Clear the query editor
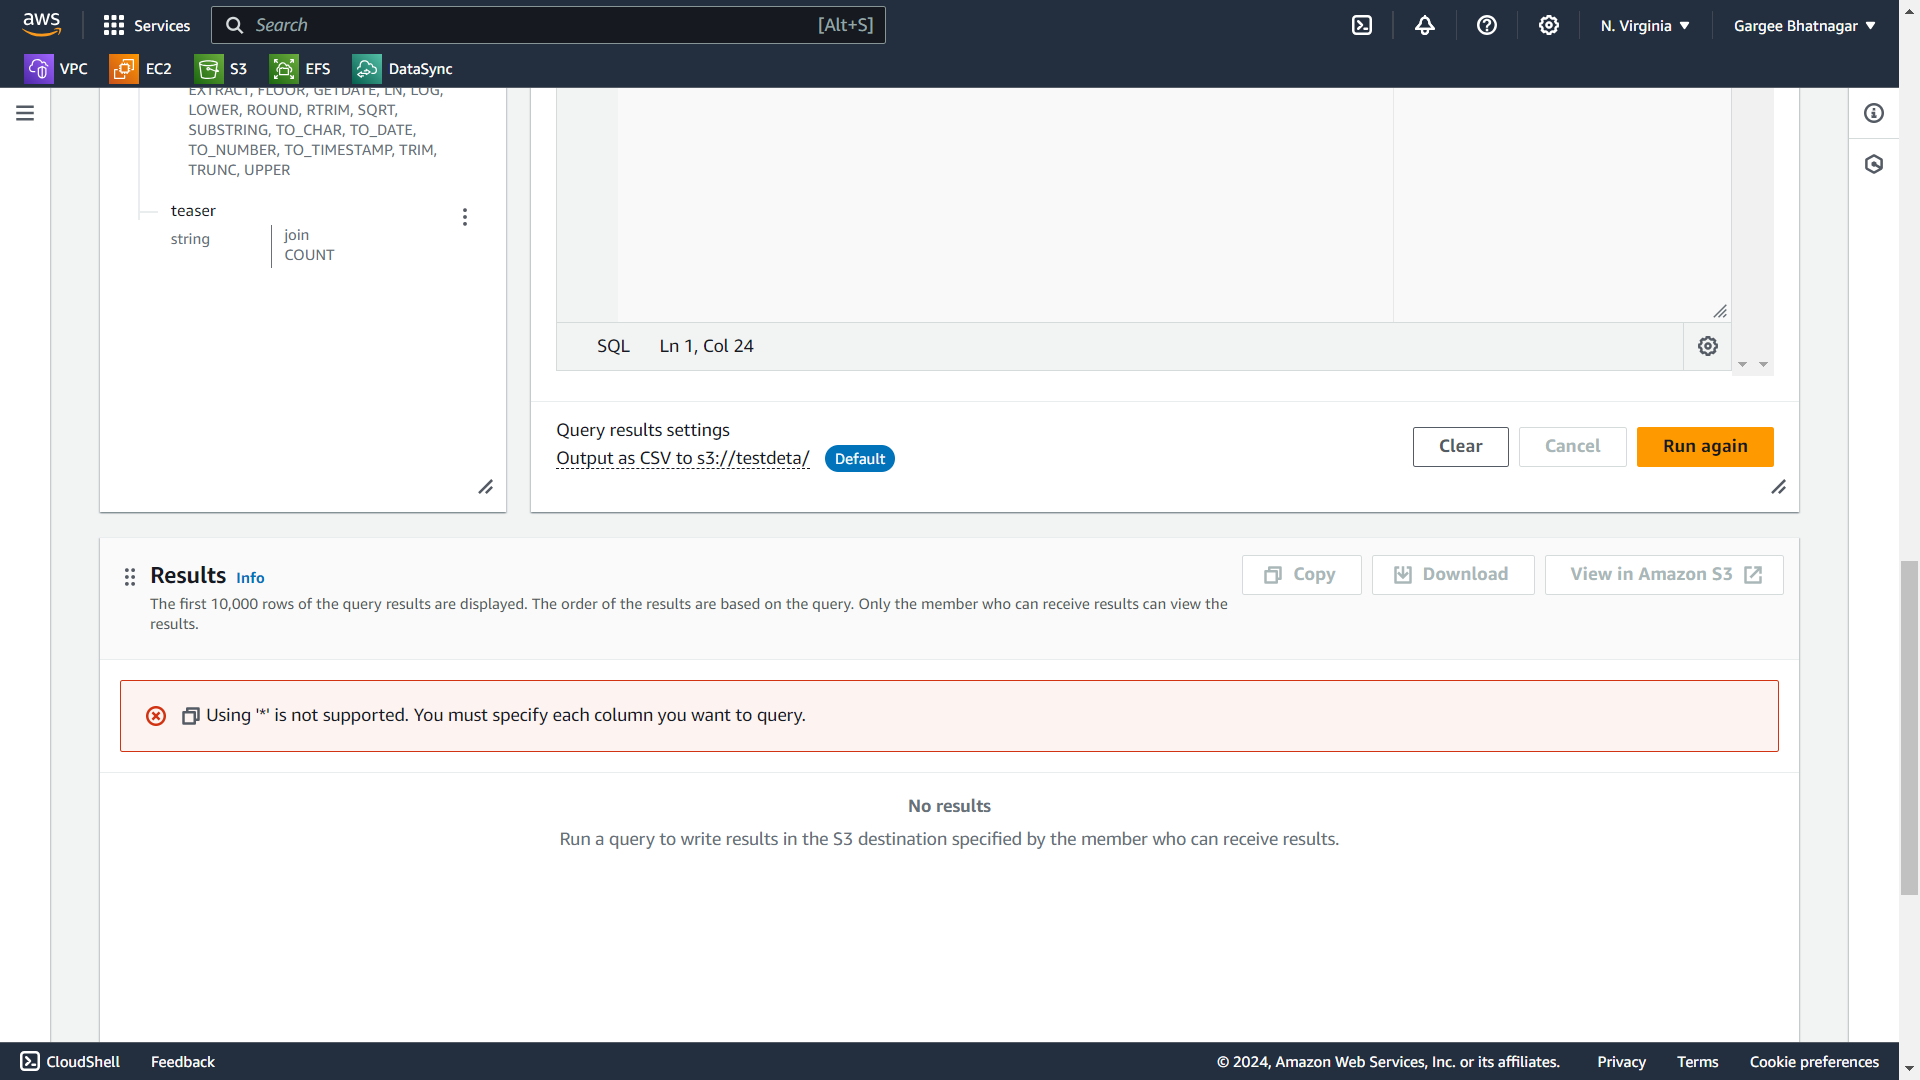 (1460, 447)
